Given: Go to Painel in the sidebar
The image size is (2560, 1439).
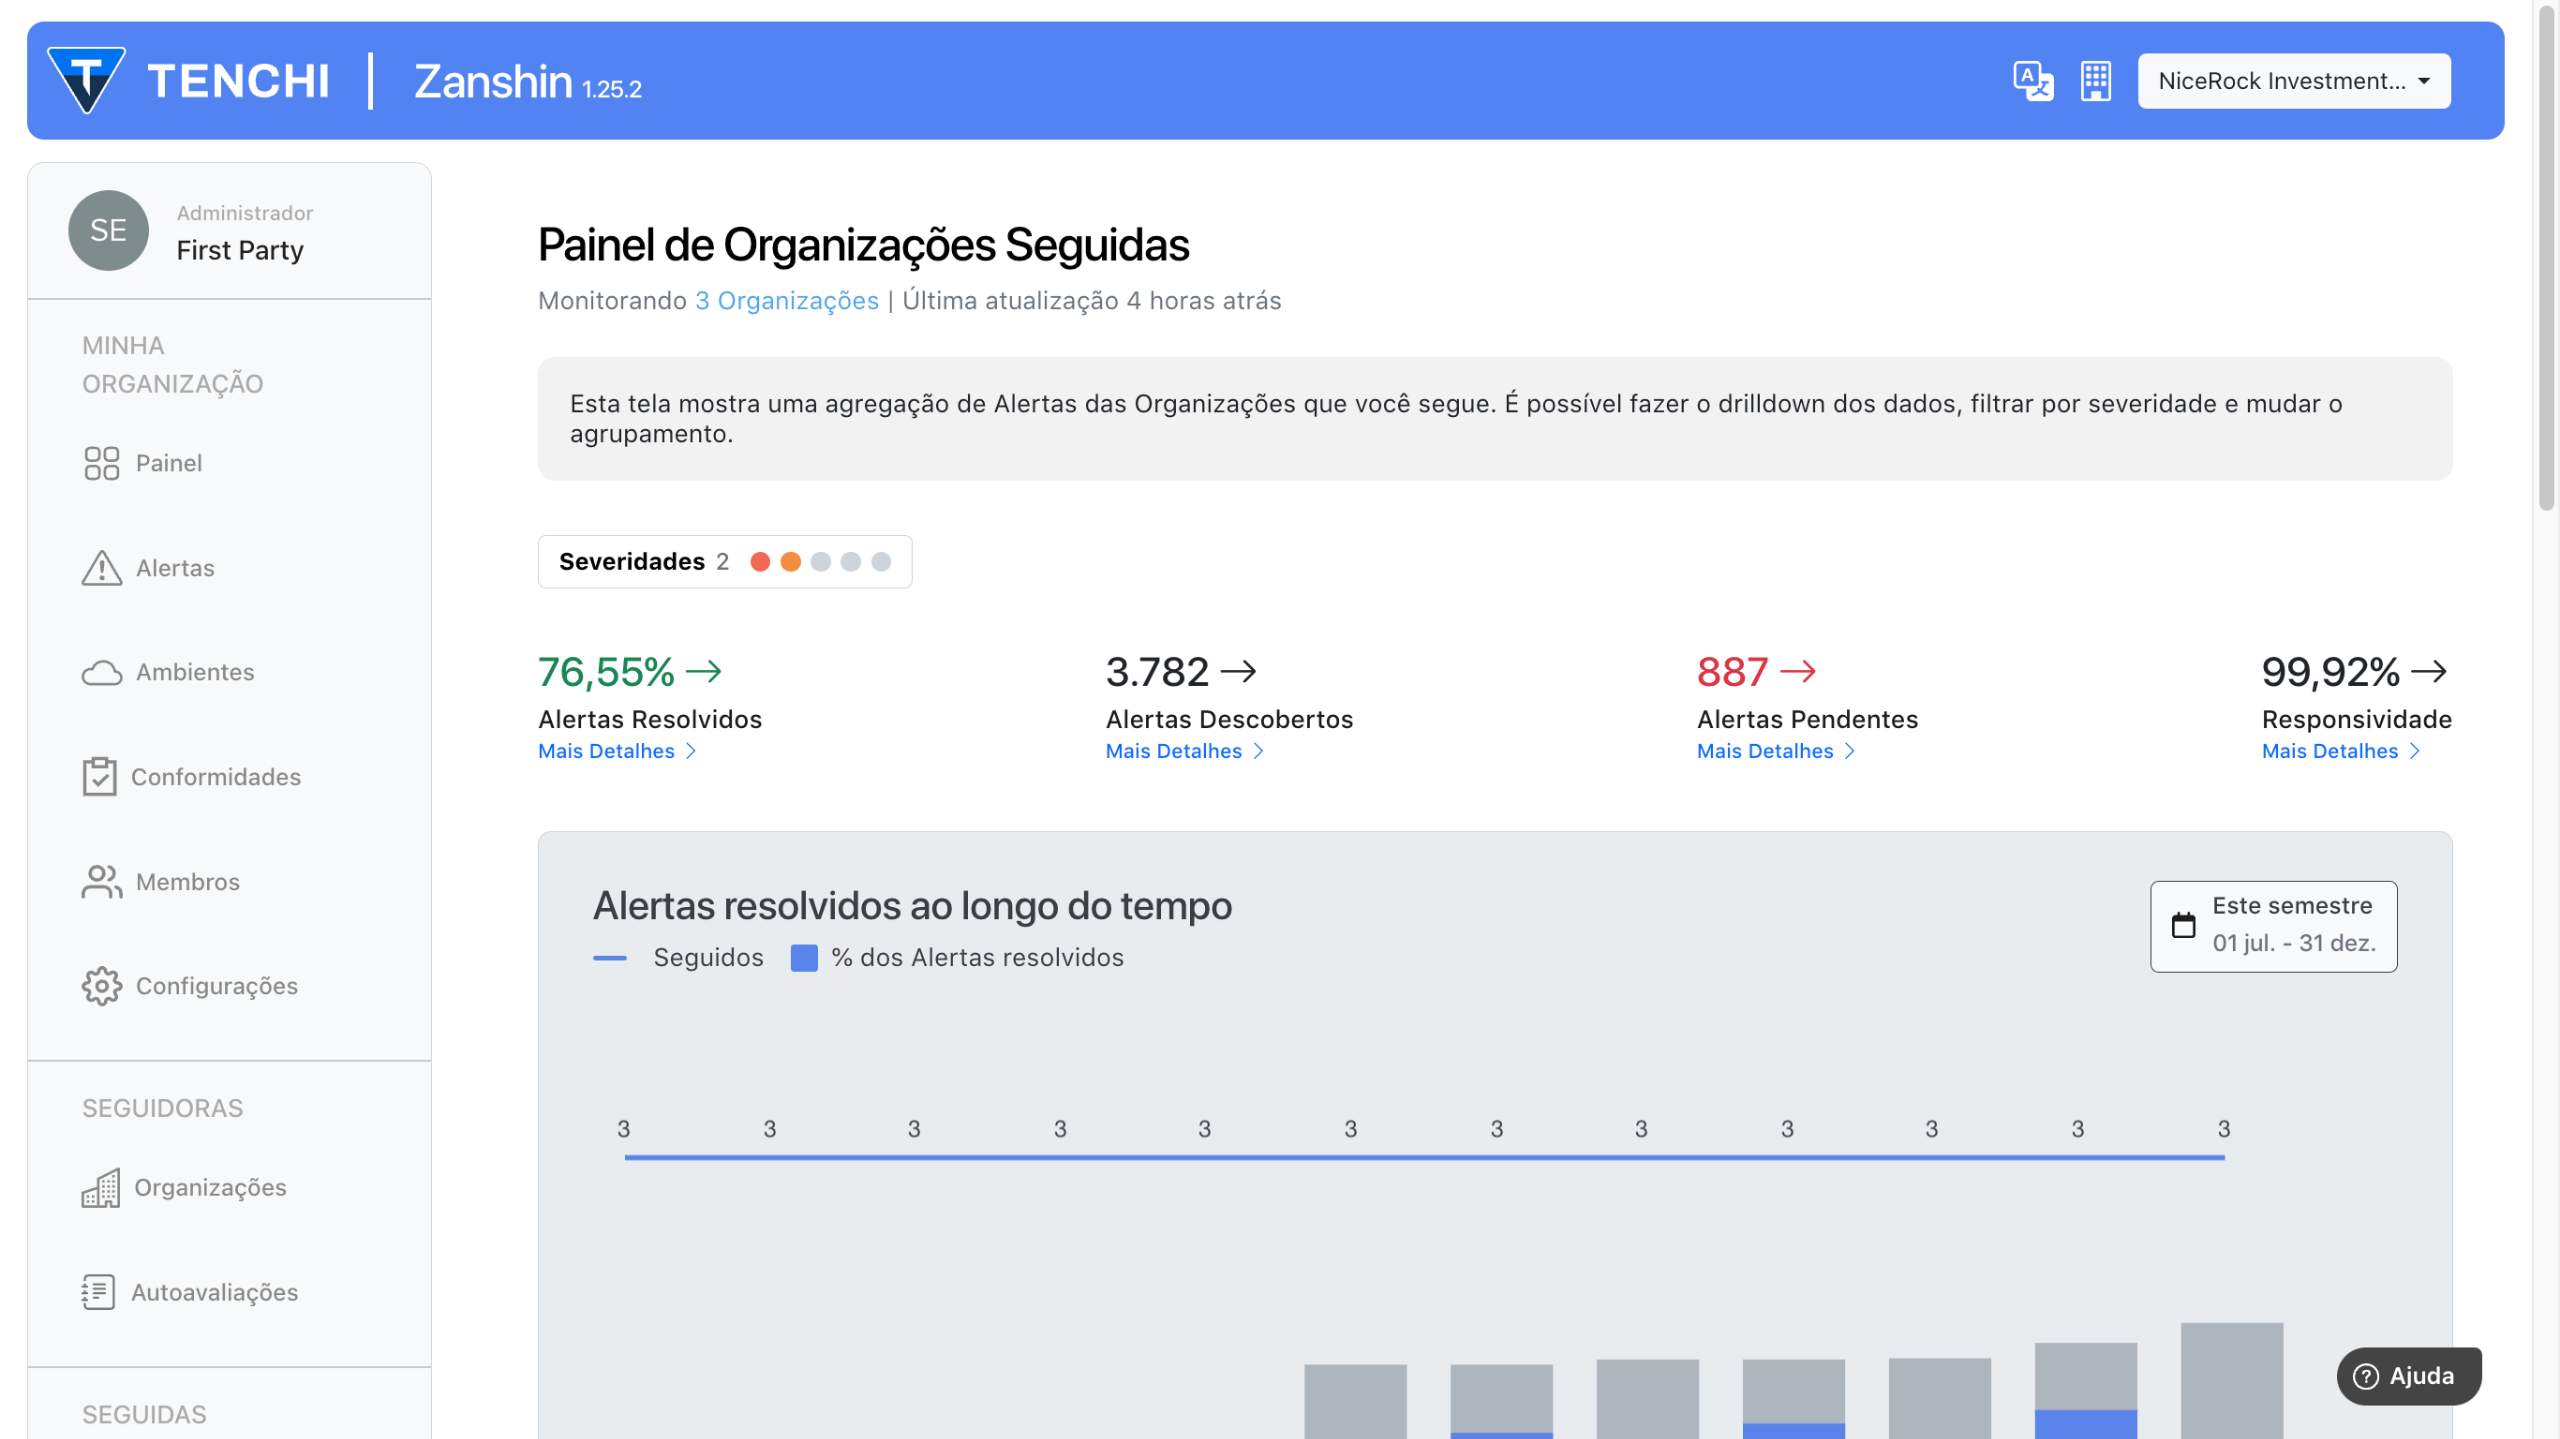Looking at the screenshot, I should click(x=168, y=463).
